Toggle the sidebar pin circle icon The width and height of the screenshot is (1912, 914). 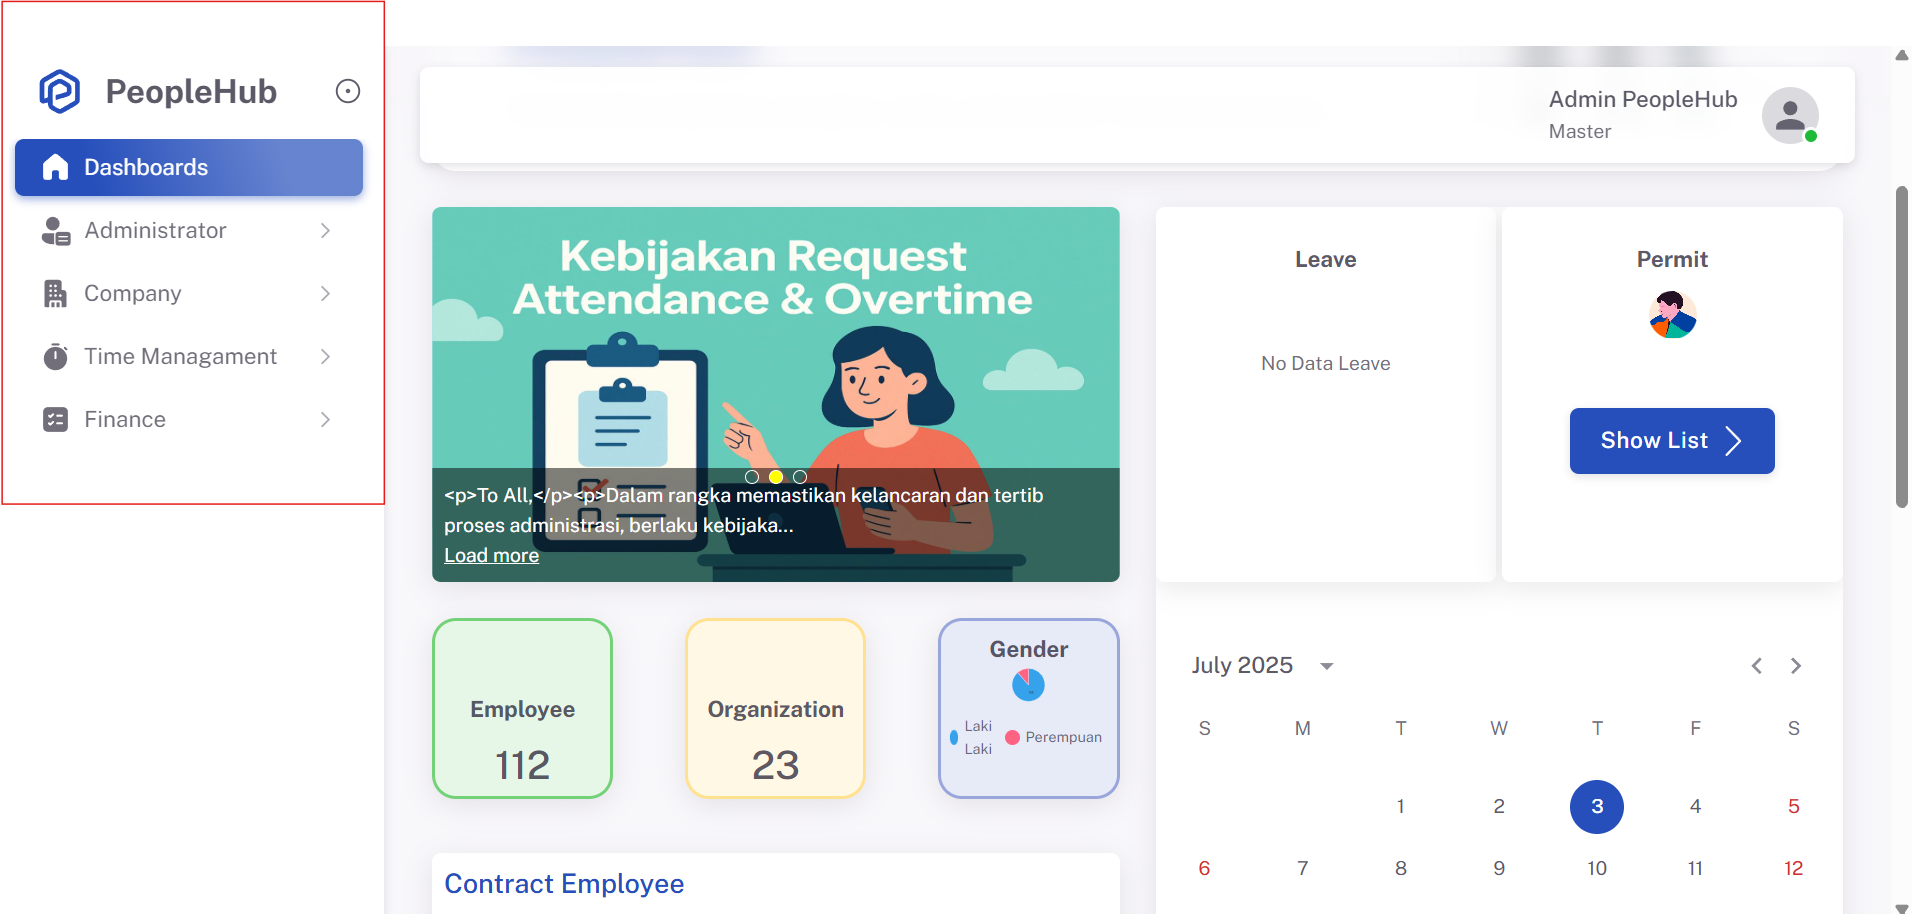pyautogui.click(x=347, y=91)
